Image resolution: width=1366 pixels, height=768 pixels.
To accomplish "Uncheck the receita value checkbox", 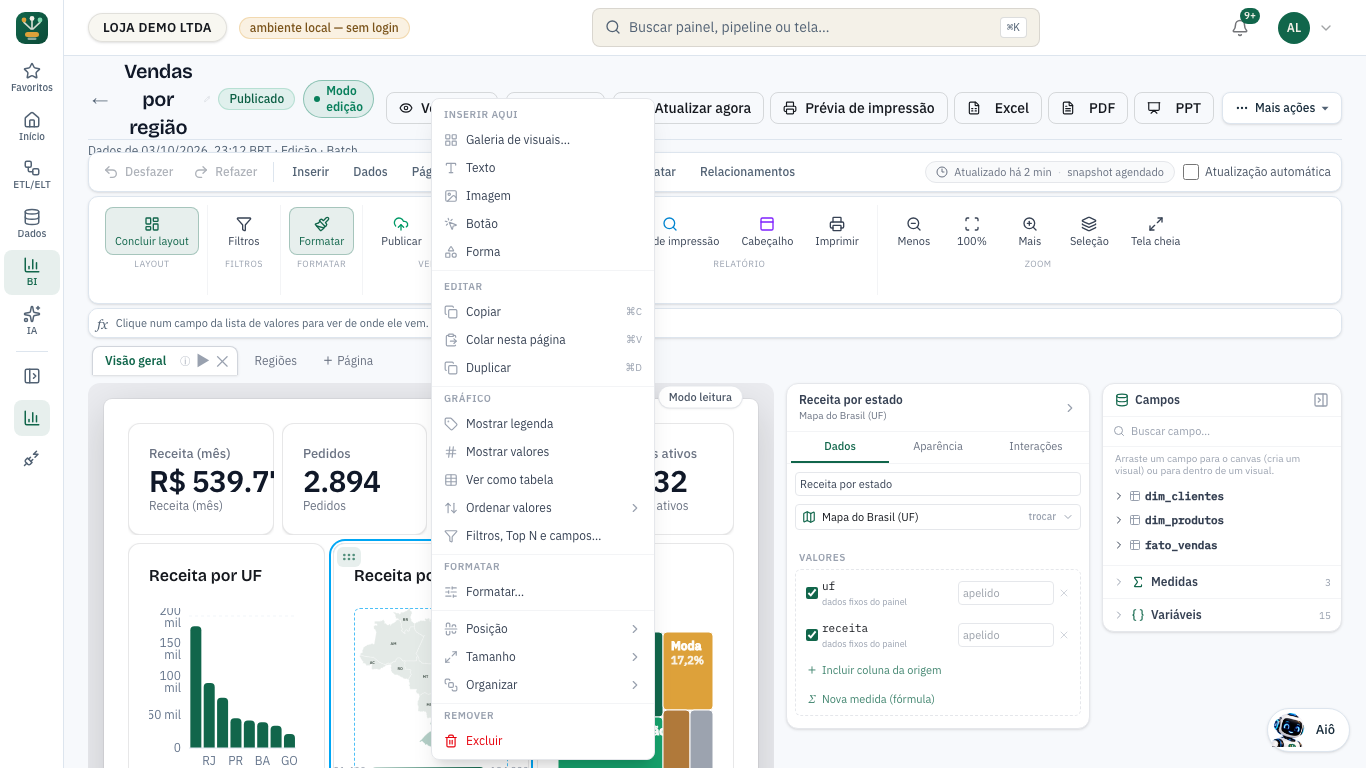I will tap(812, 635).
